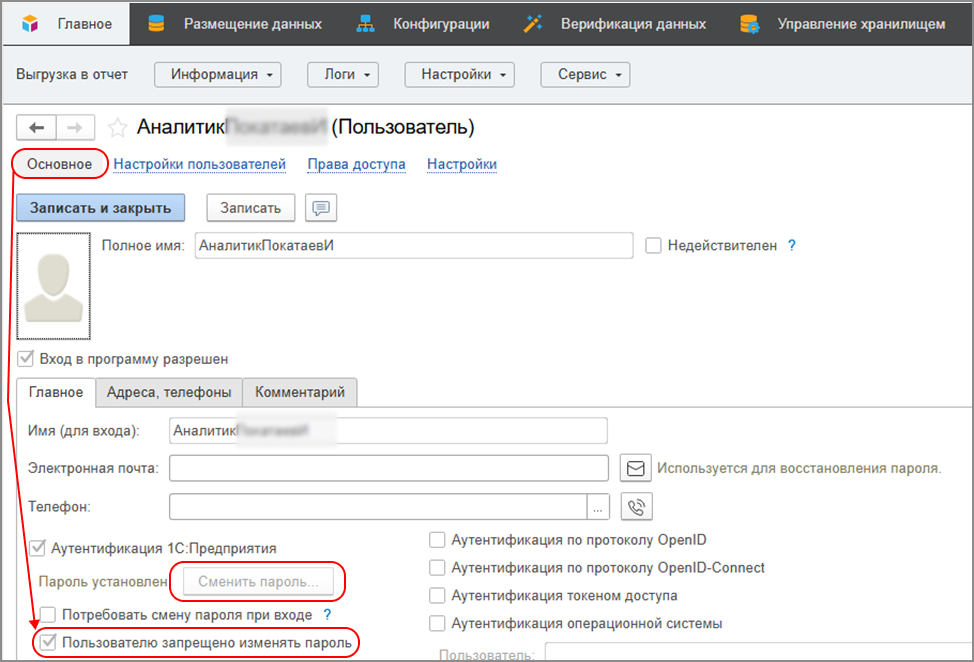Enable Потребовать смену пароля при входе
This screenshot has height=662, width=974.
coord(47,615)
